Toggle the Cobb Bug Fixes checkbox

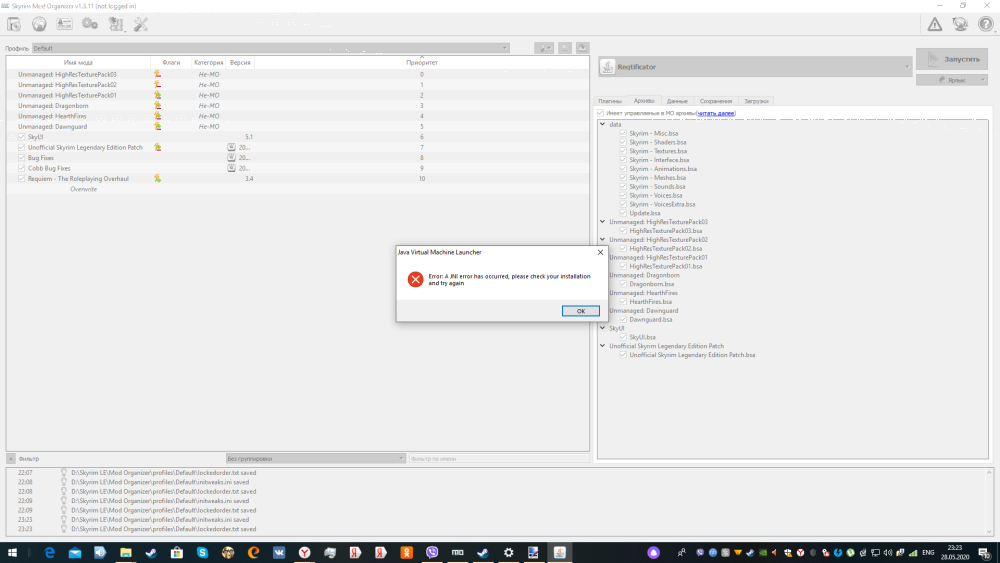point(22,168)
